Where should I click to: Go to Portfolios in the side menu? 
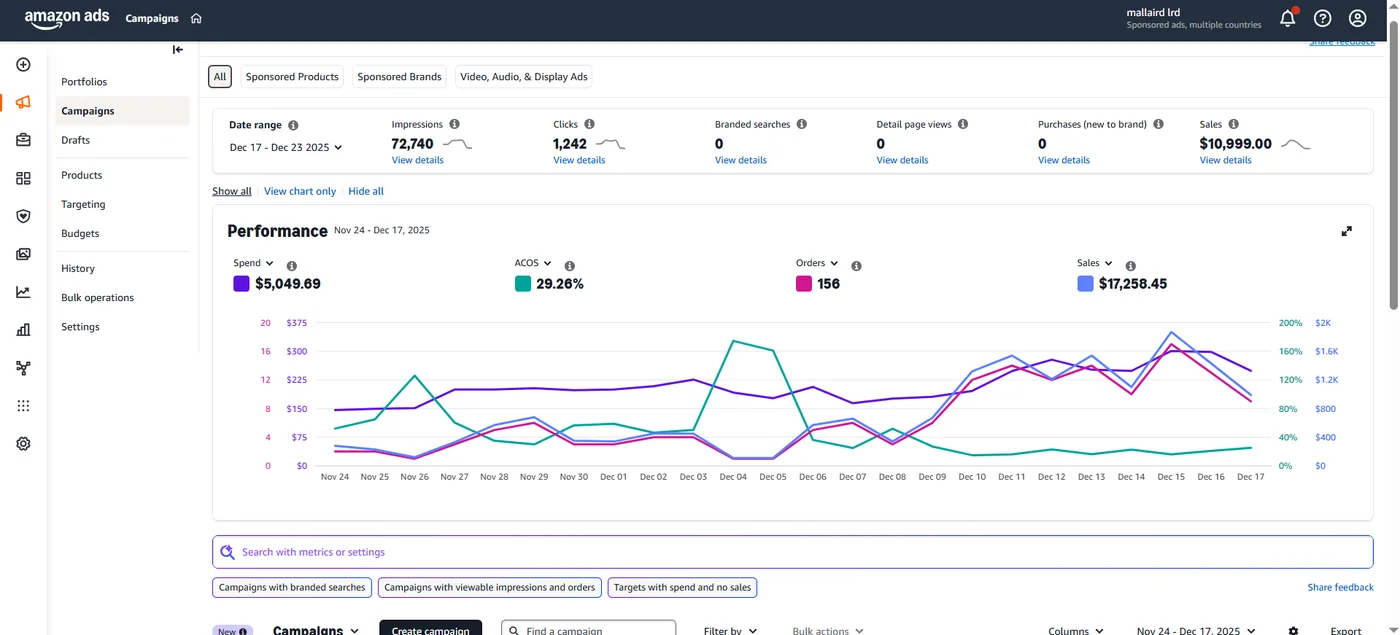point(84,82)
